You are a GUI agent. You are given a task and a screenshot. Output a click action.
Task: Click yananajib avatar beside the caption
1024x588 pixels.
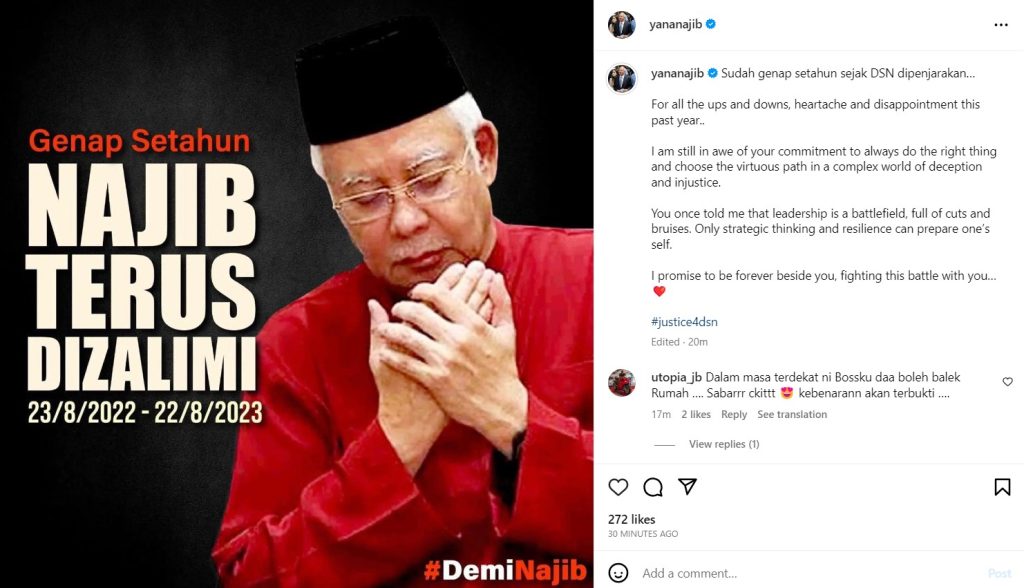[x=621, y=78]
